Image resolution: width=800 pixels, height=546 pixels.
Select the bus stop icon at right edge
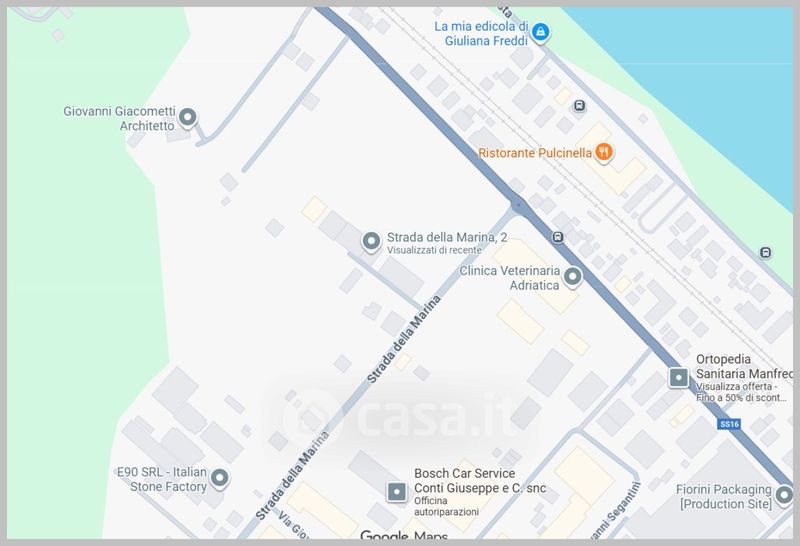[765, 252]
